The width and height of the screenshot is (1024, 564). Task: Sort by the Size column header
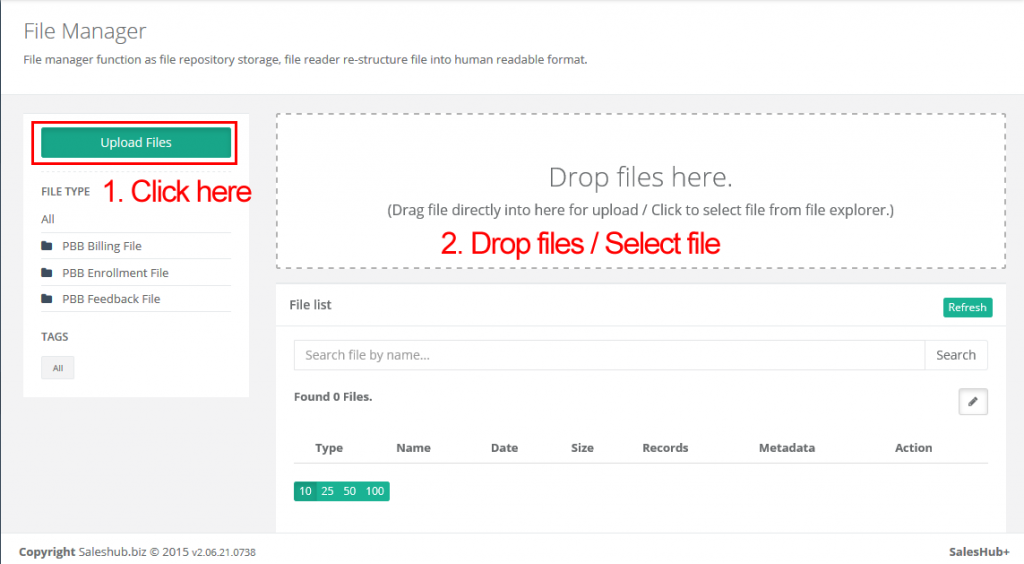(582, 448)
